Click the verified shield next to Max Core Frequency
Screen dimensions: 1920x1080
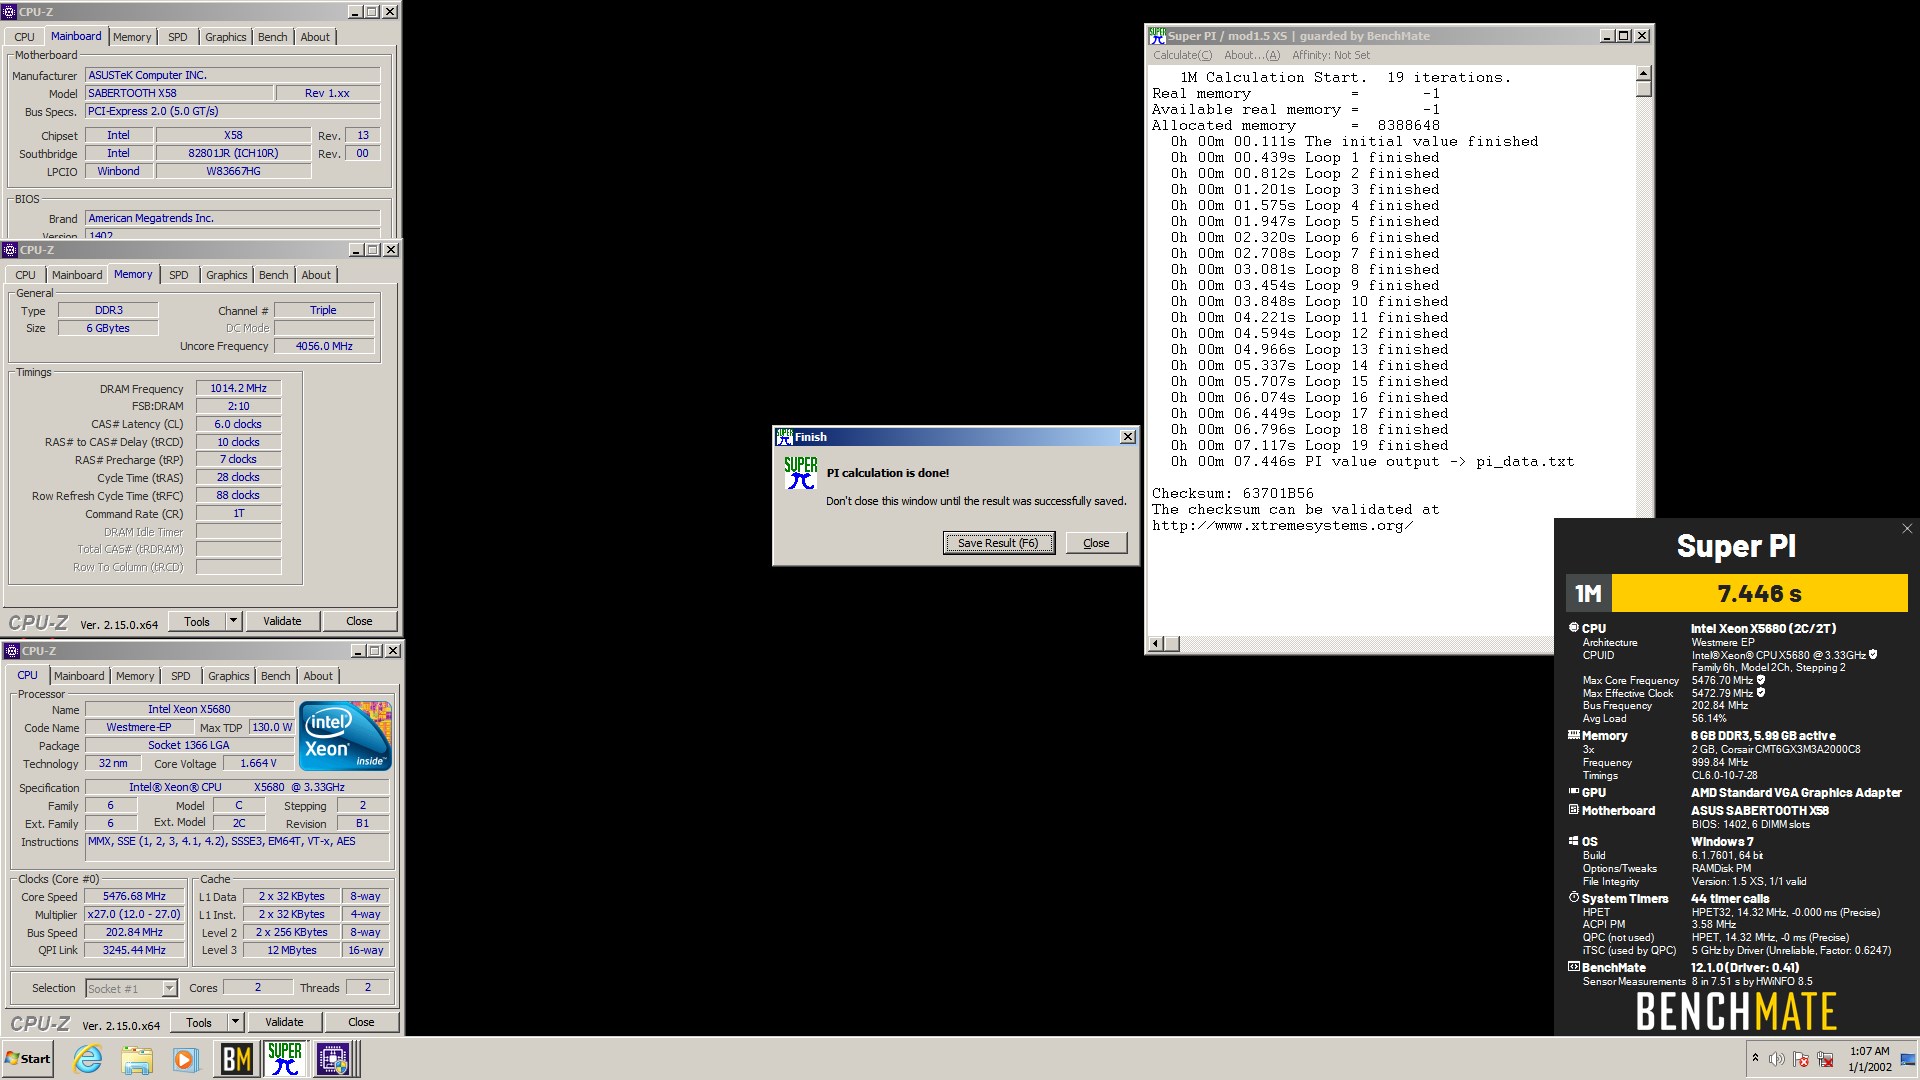1761,680
